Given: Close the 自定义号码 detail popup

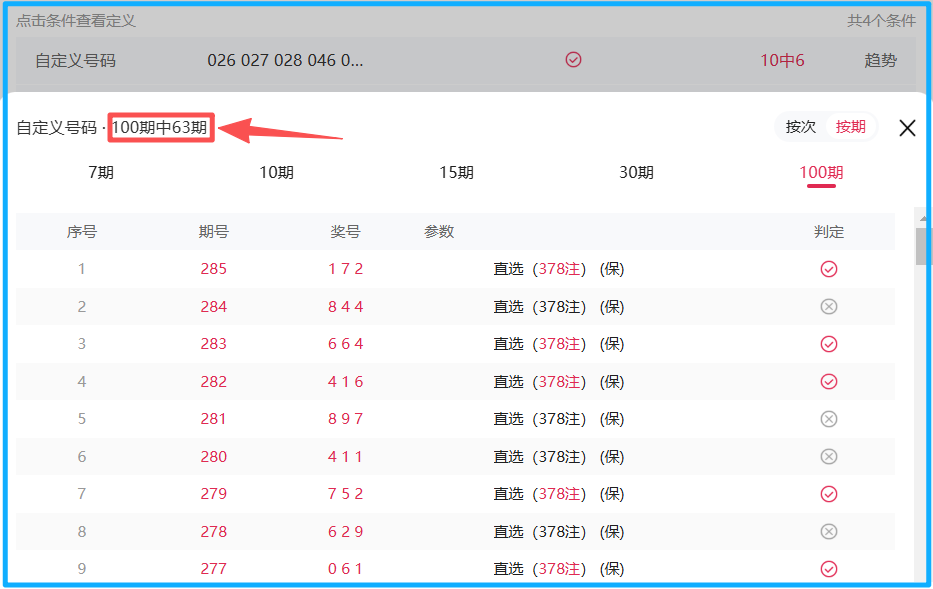Looking at the screenshot, I should pyautogui.click(x=907, y=128).
